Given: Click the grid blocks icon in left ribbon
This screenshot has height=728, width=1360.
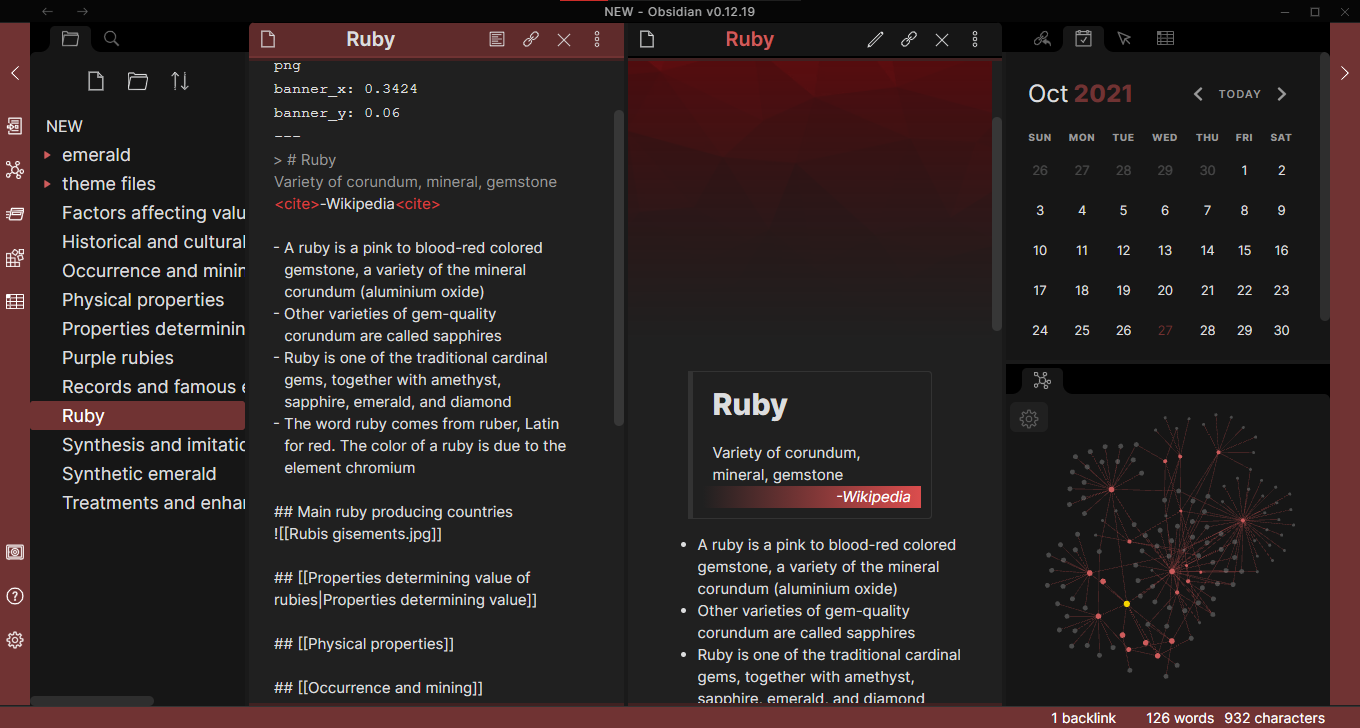Looking at the screenshot, I should (15, 258).
